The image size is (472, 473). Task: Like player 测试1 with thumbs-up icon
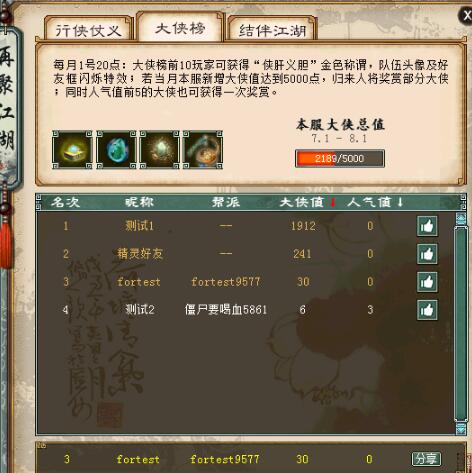[427, 226]
